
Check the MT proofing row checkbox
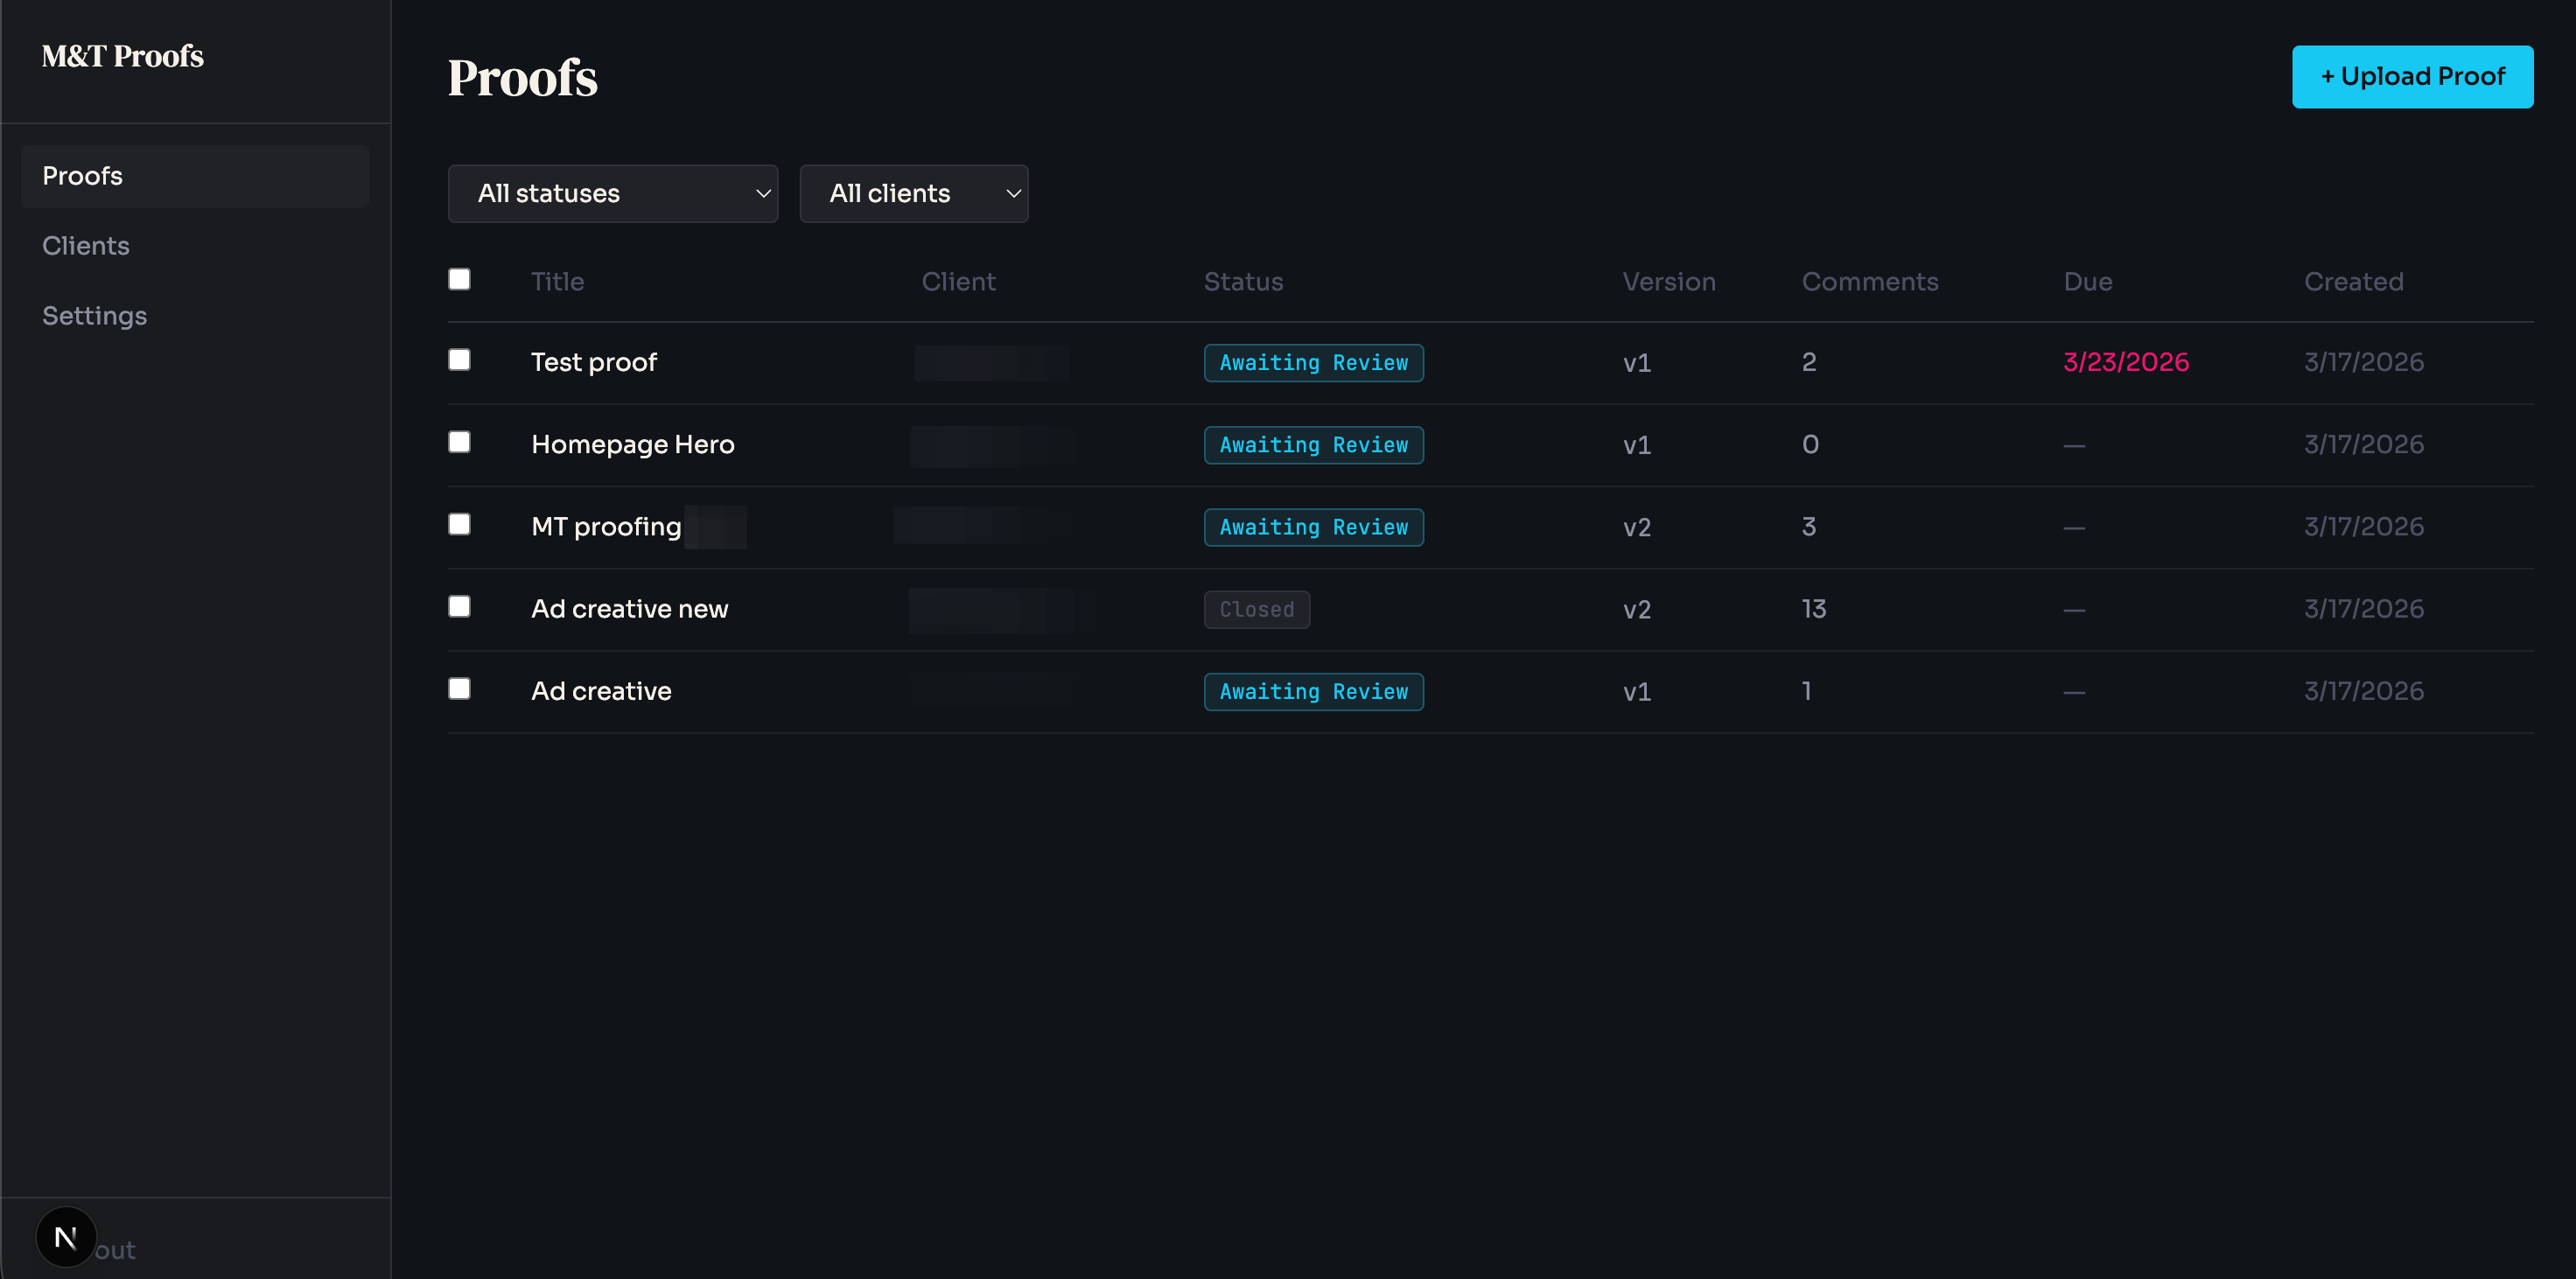[459, 524]
